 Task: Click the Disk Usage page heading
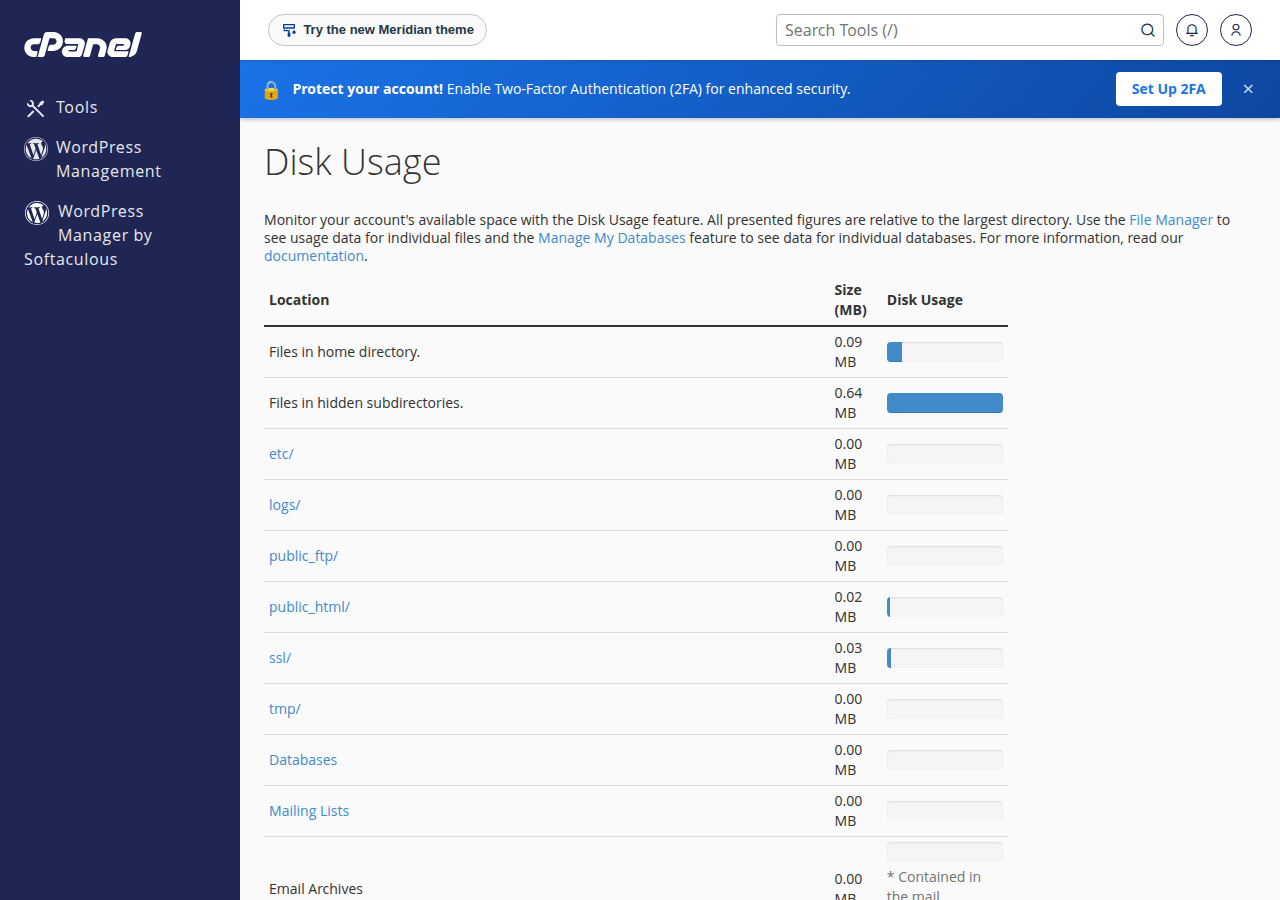point(352,162)
